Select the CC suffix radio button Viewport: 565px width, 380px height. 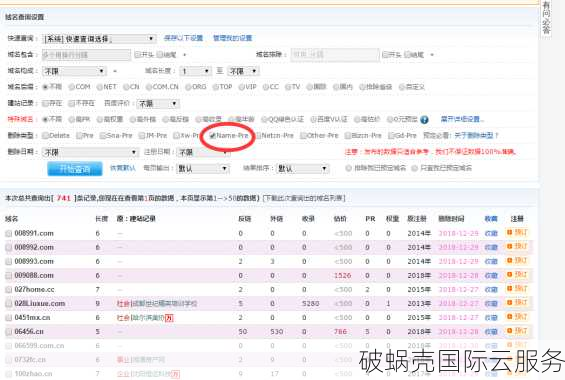coord(266,87)
